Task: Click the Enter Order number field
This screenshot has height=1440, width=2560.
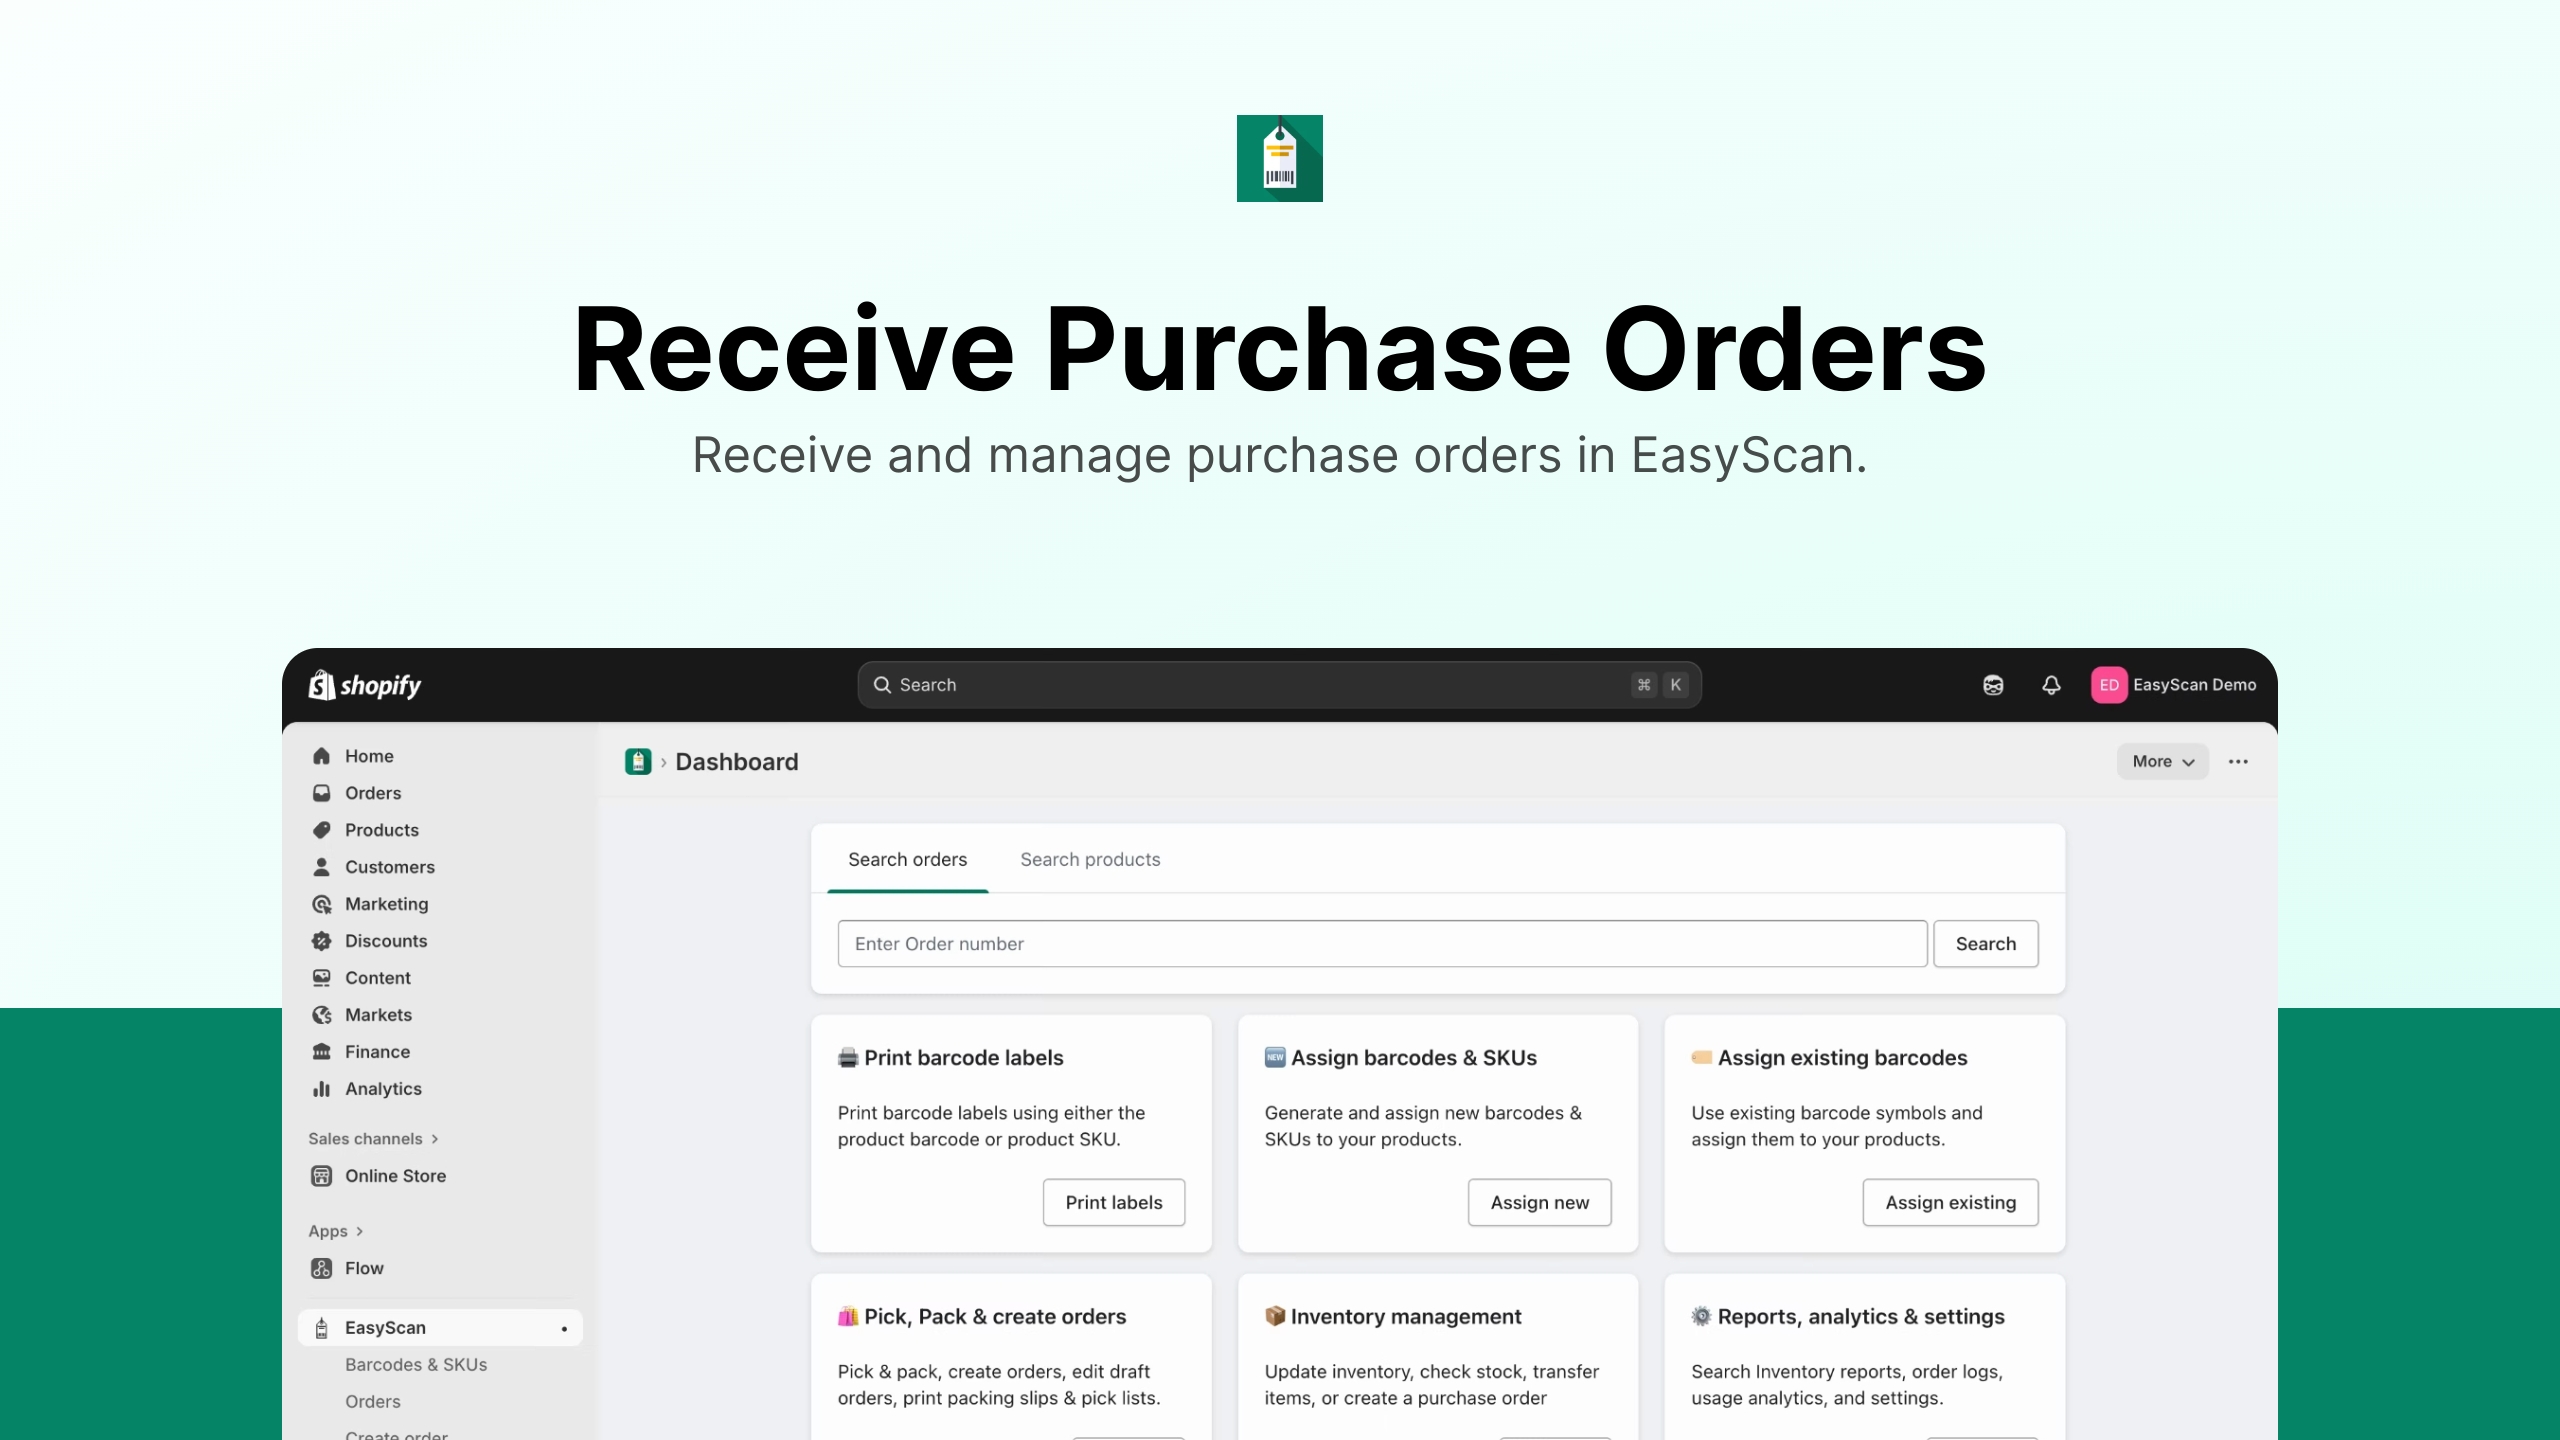Action: (1382, 944)
